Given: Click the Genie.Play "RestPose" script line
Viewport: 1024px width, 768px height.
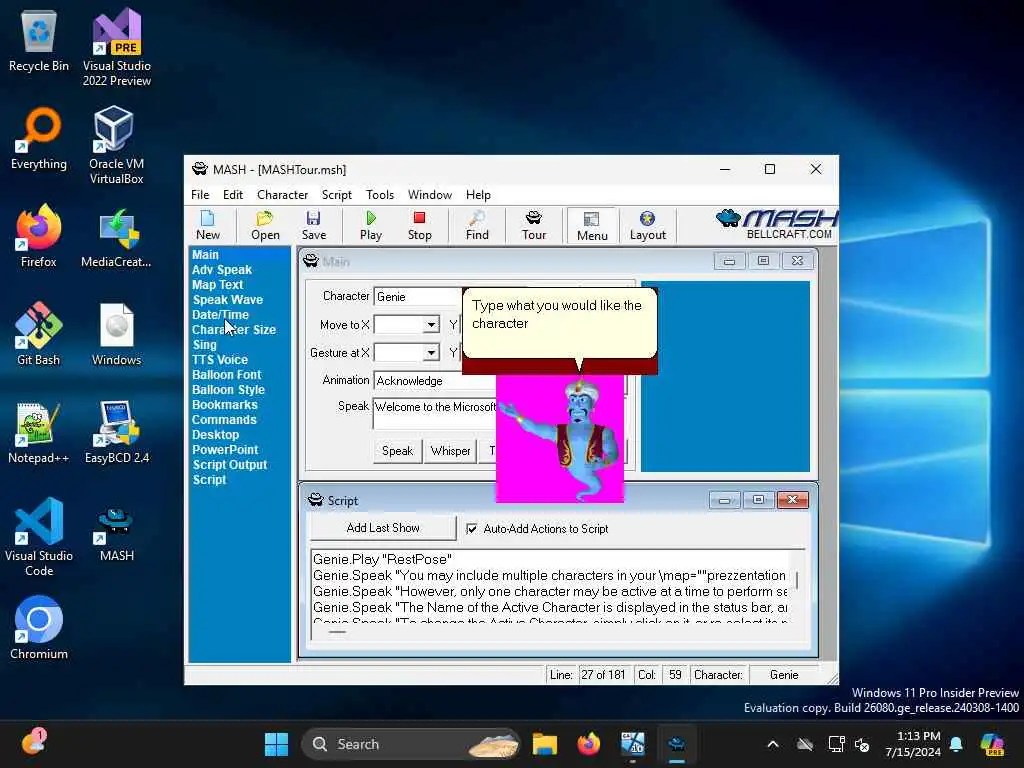Looking at the screenshot, I should pos(382,559).
